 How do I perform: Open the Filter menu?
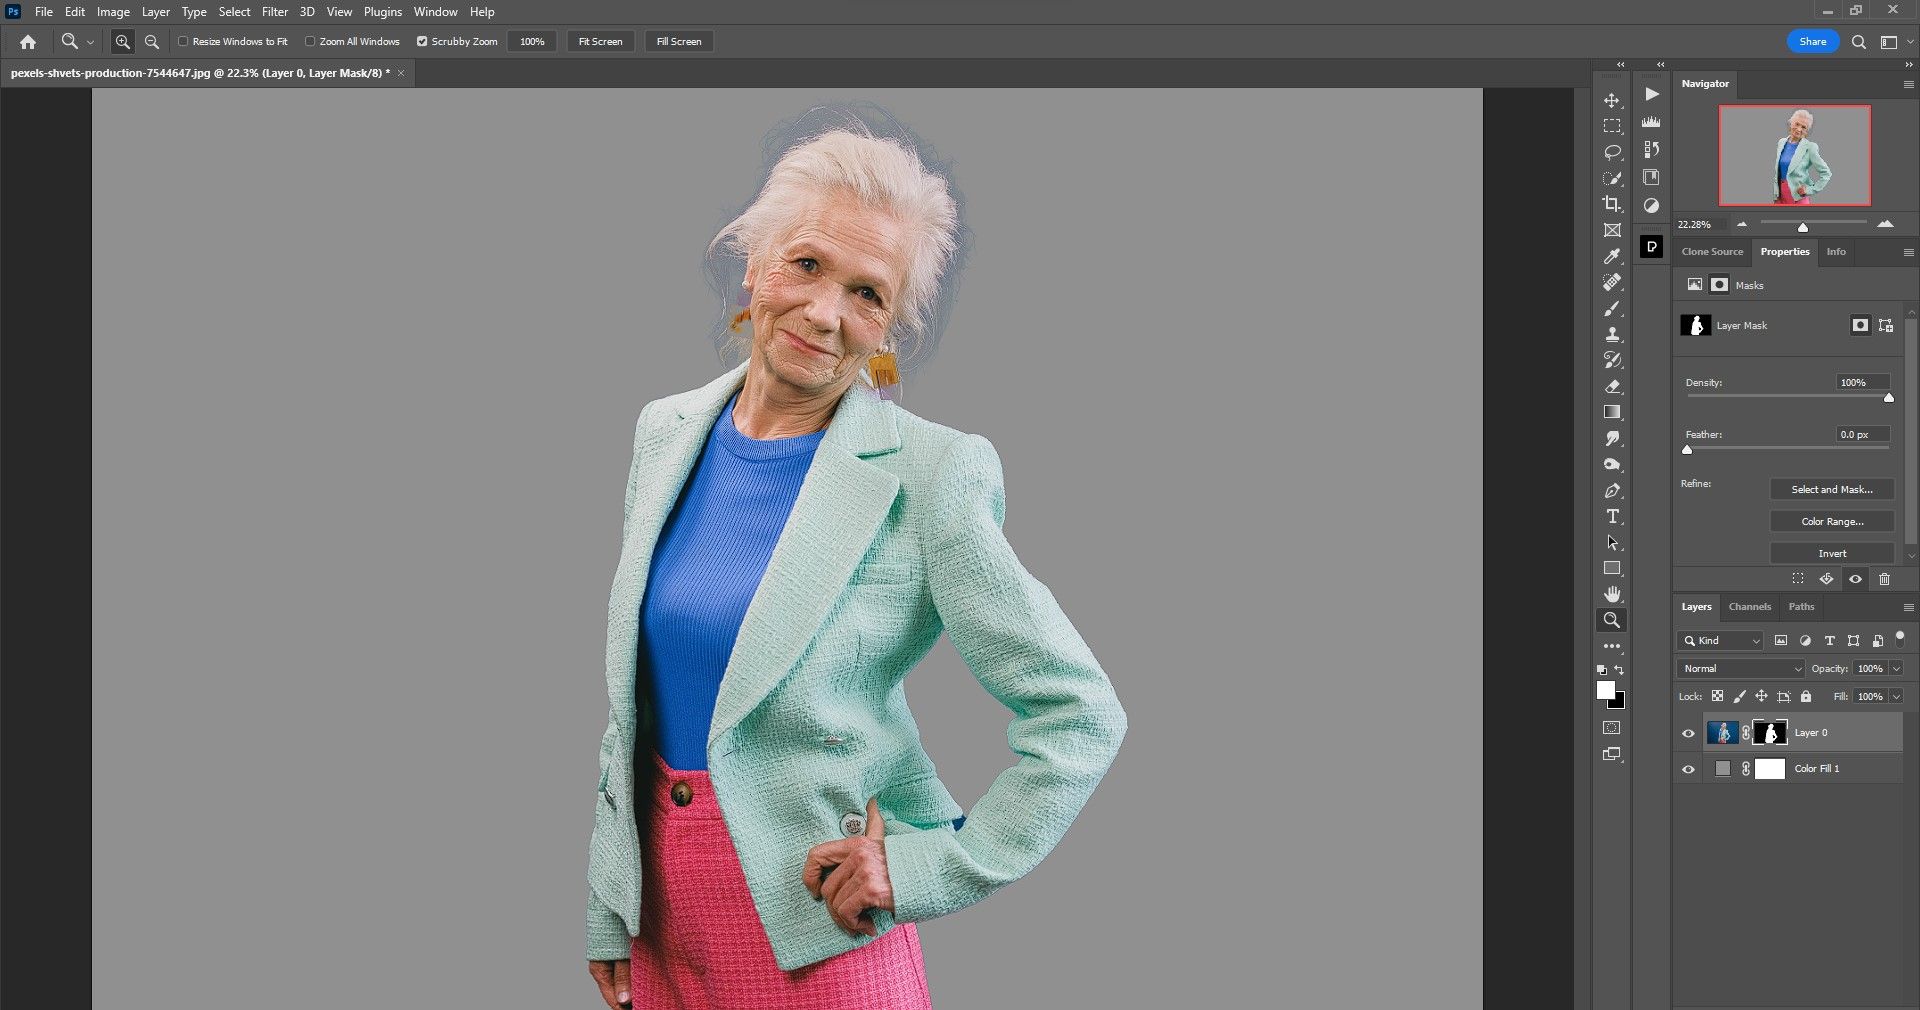tap(275, 11)
